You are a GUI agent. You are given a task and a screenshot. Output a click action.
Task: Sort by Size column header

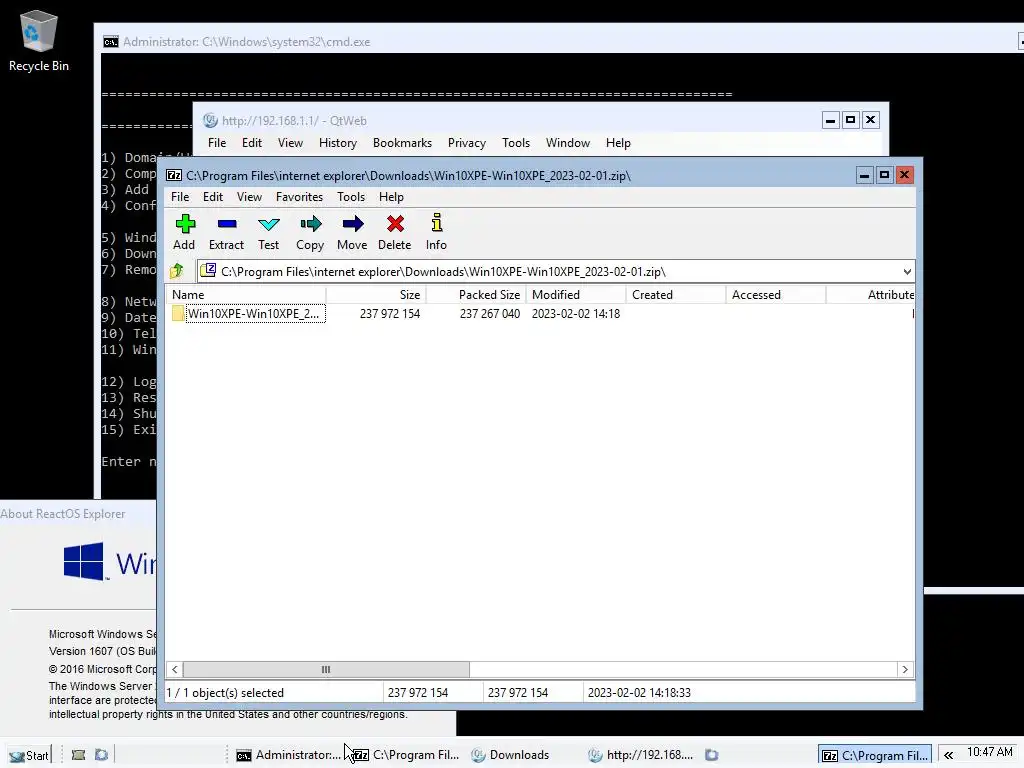pyautogui.click(x=376, y=295)
